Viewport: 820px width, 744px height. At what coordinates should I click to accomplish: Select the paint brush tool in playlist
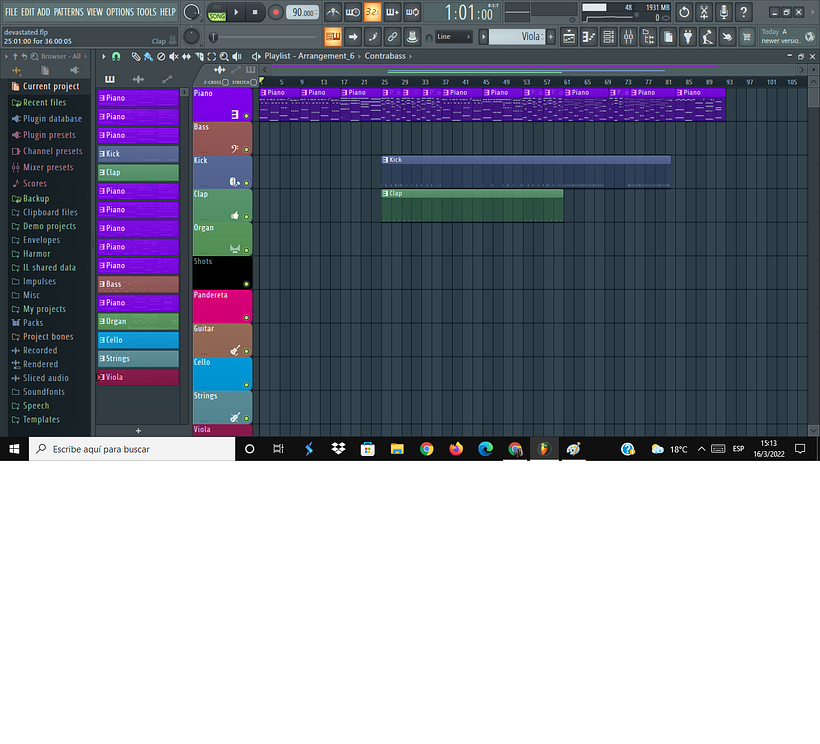click(x=148, y=56)
